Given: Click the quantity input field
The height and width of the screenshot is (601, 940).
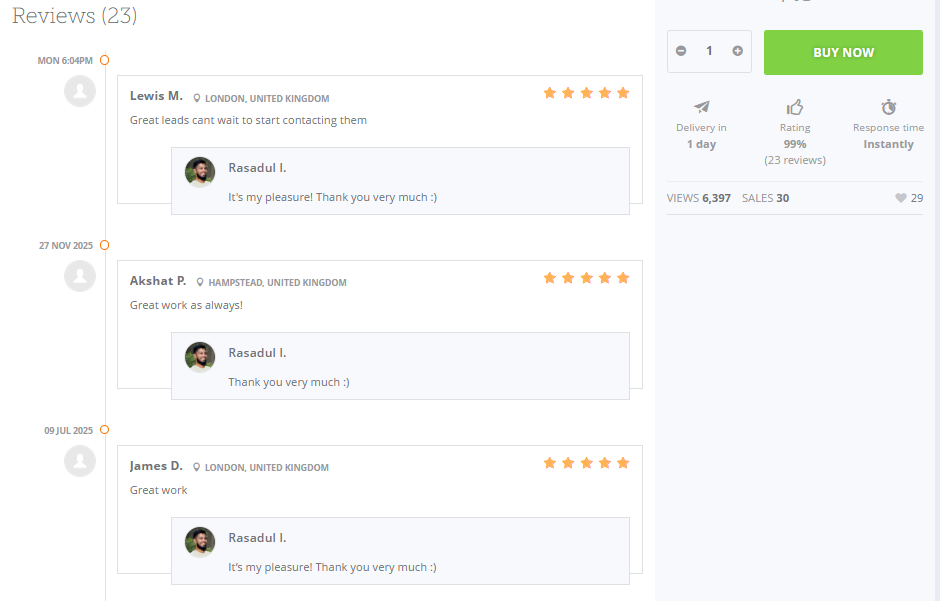Looking at the screenshot, I should pyautogui.click(x=709, y=49).
